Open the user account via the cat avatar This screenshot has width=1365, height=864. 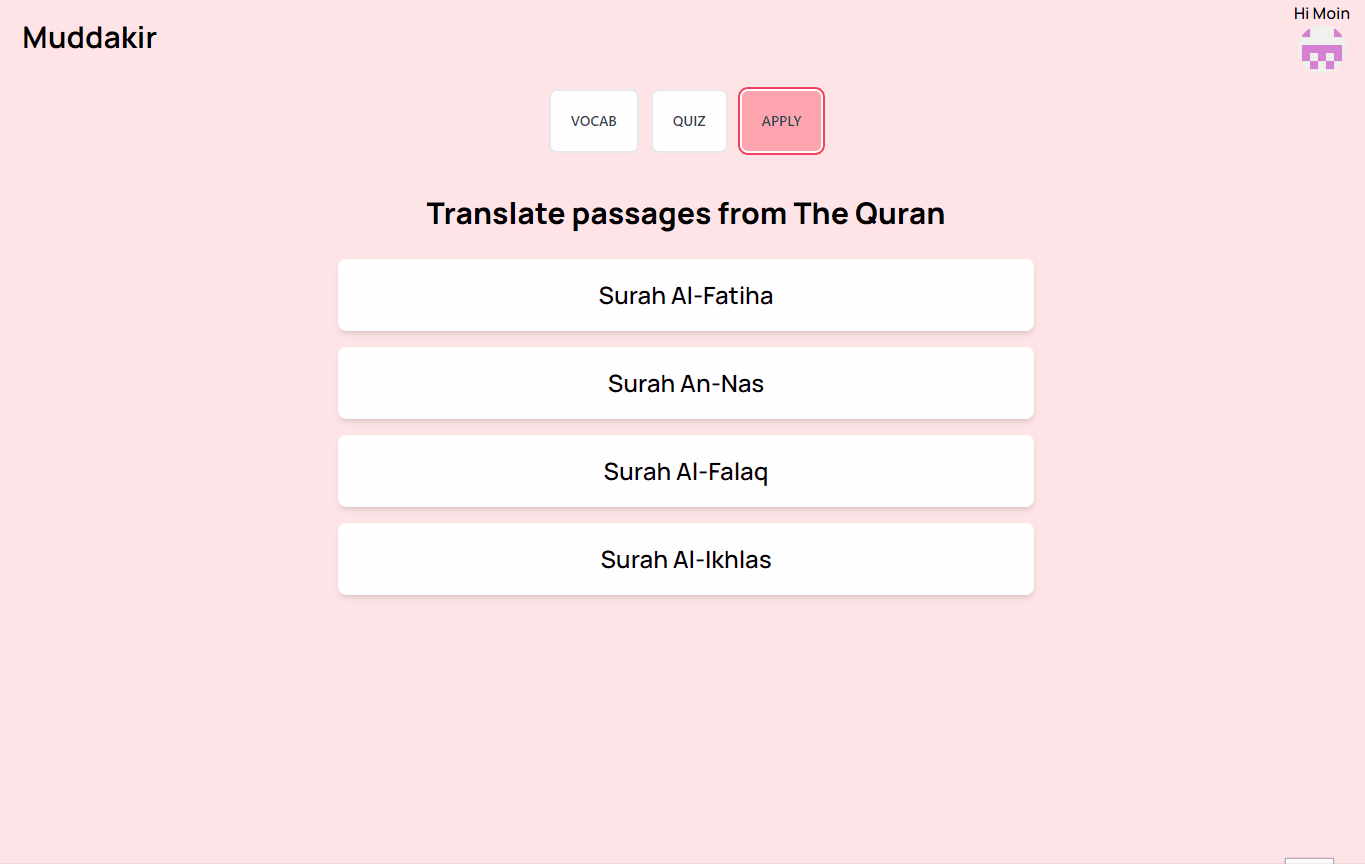1321,47
